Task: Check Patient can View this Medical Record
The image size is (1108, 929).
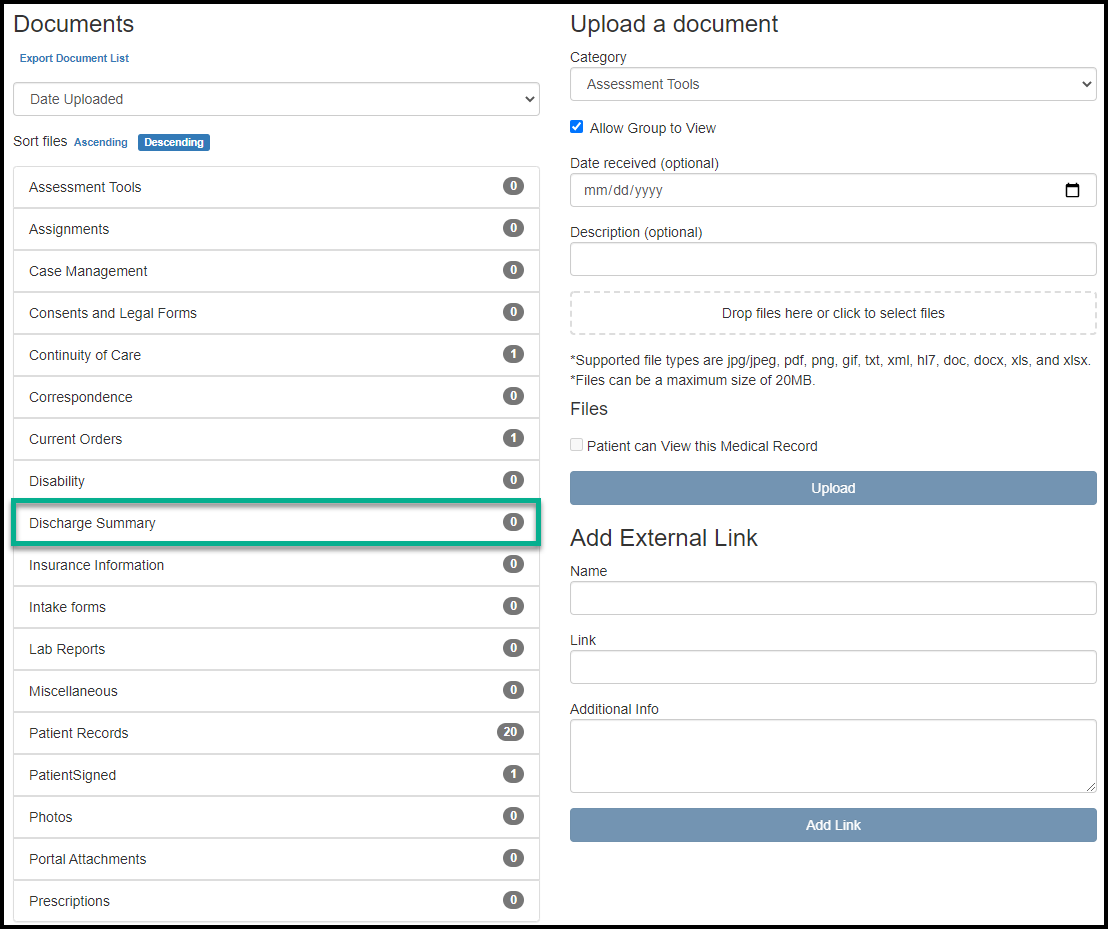Action: 577,445
